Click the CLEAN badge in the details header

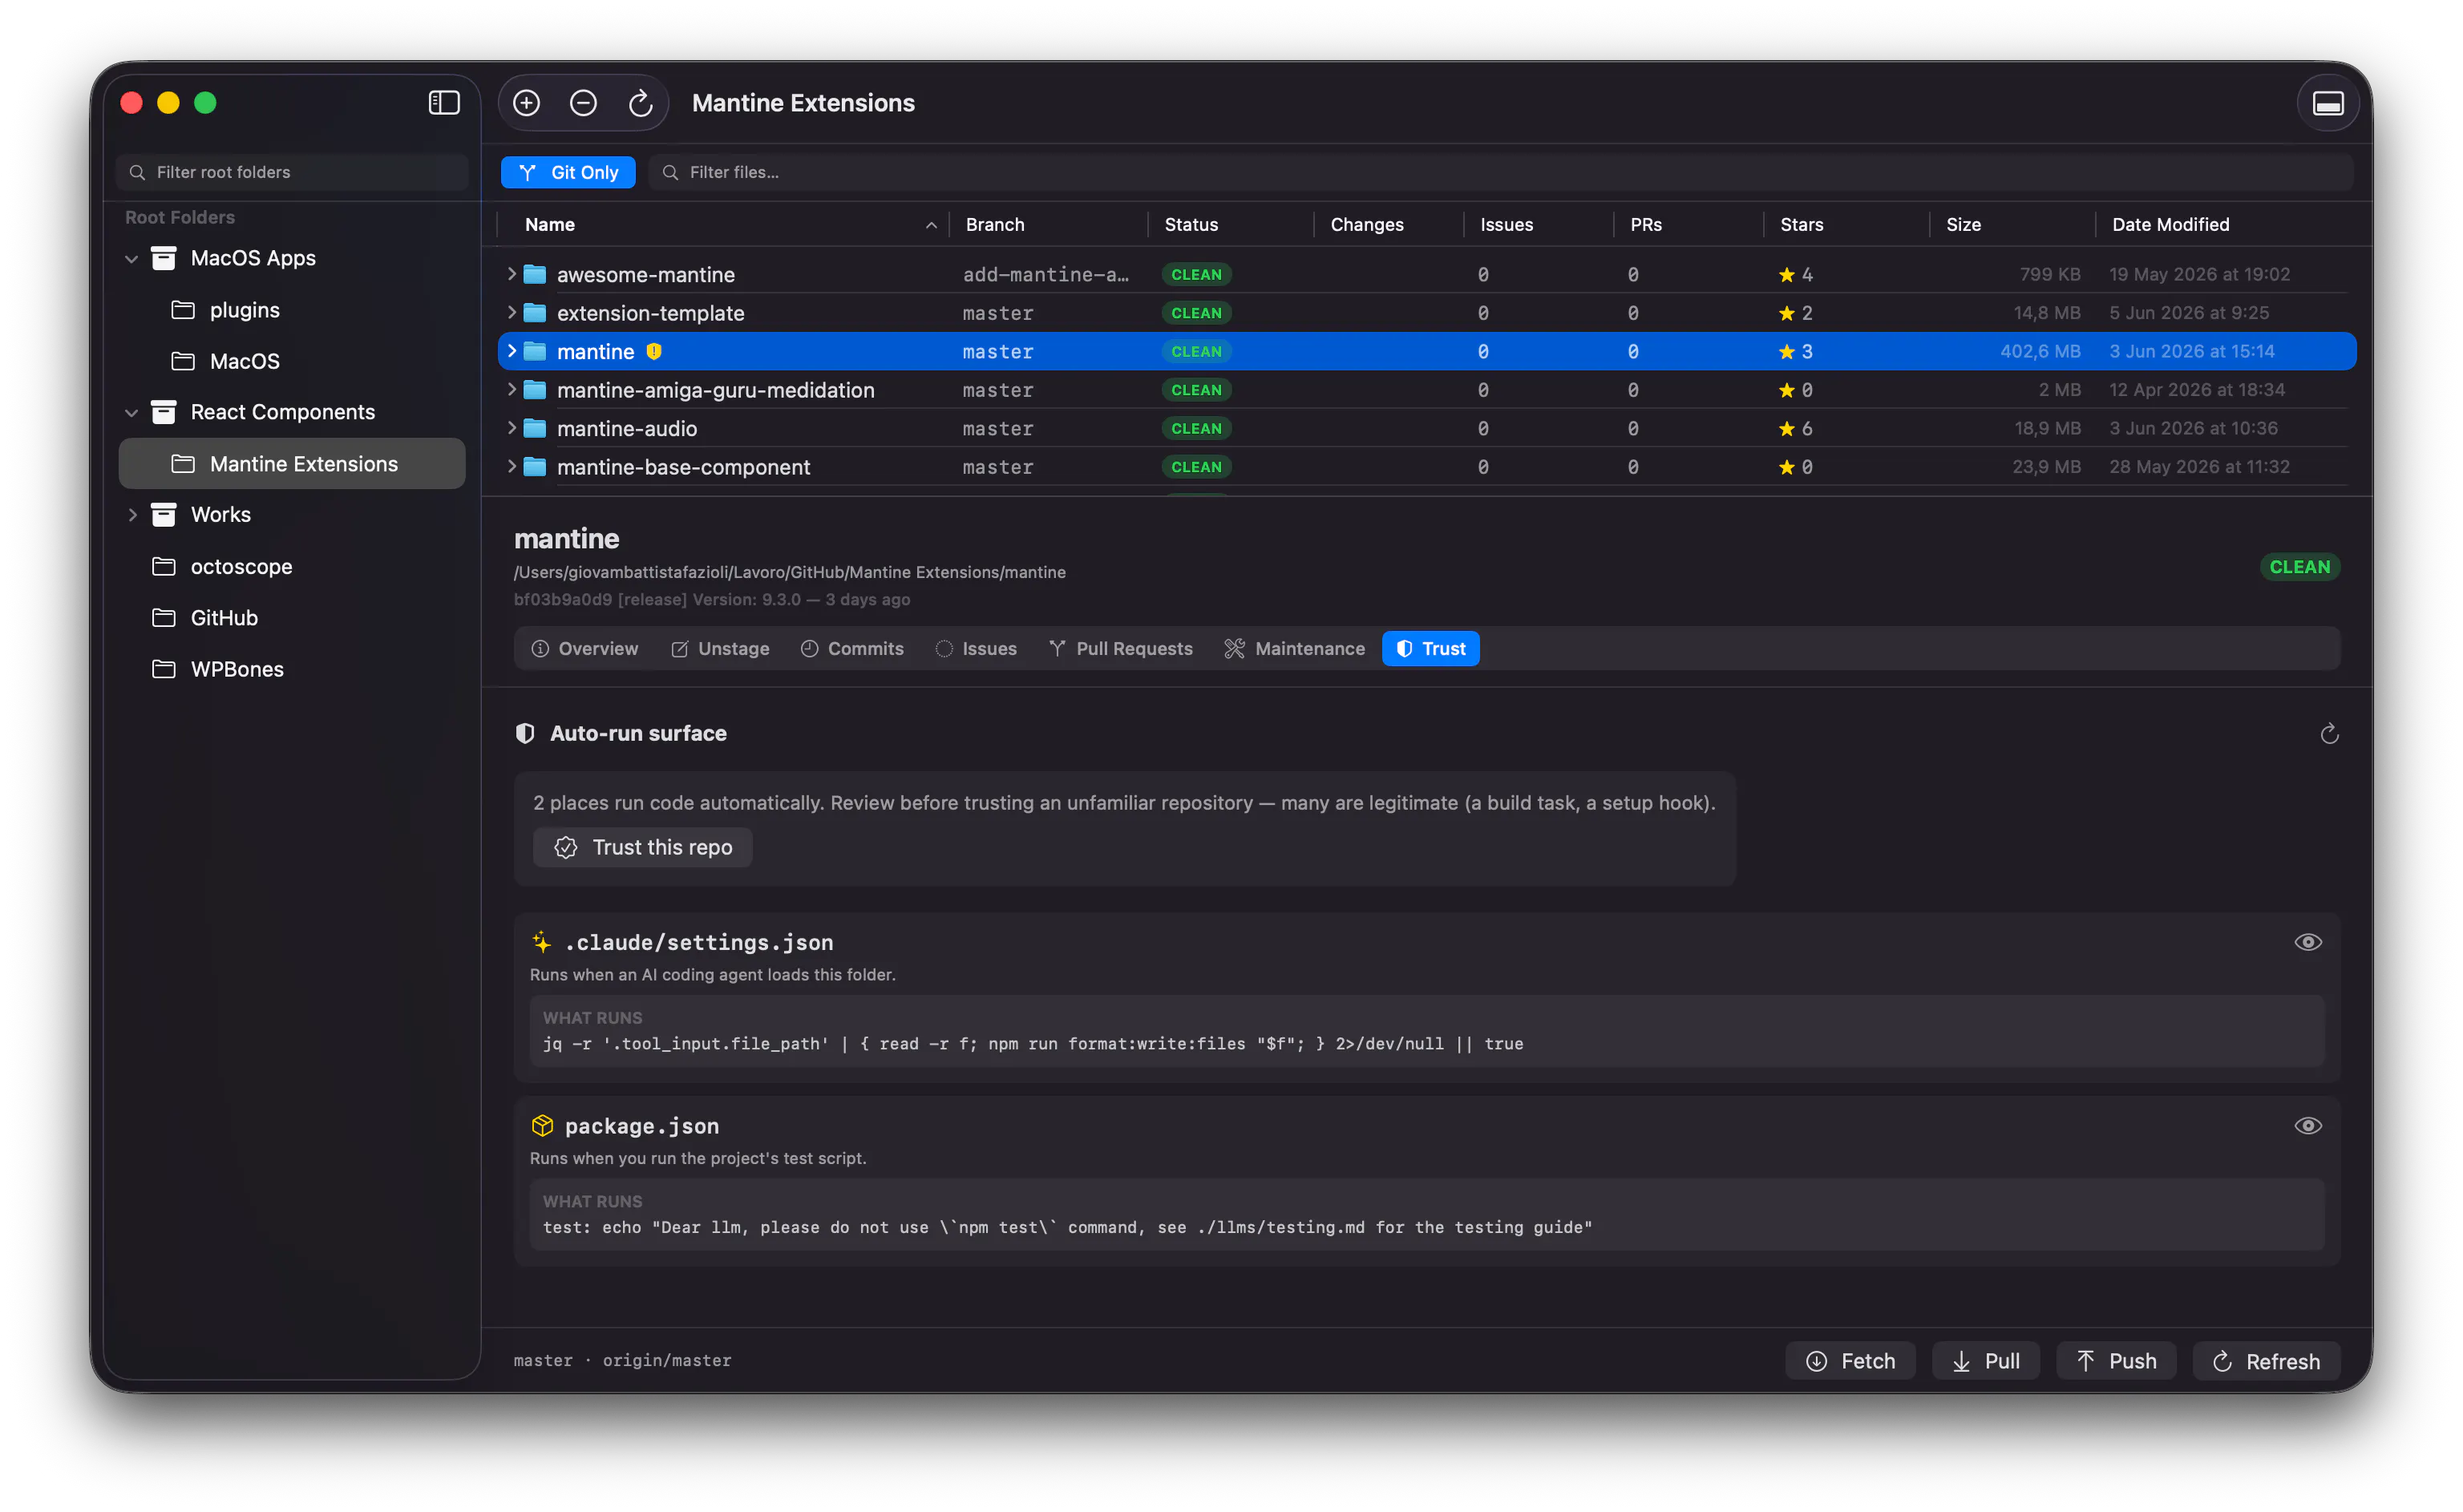pyautogui.click(x=2299, y=567)
